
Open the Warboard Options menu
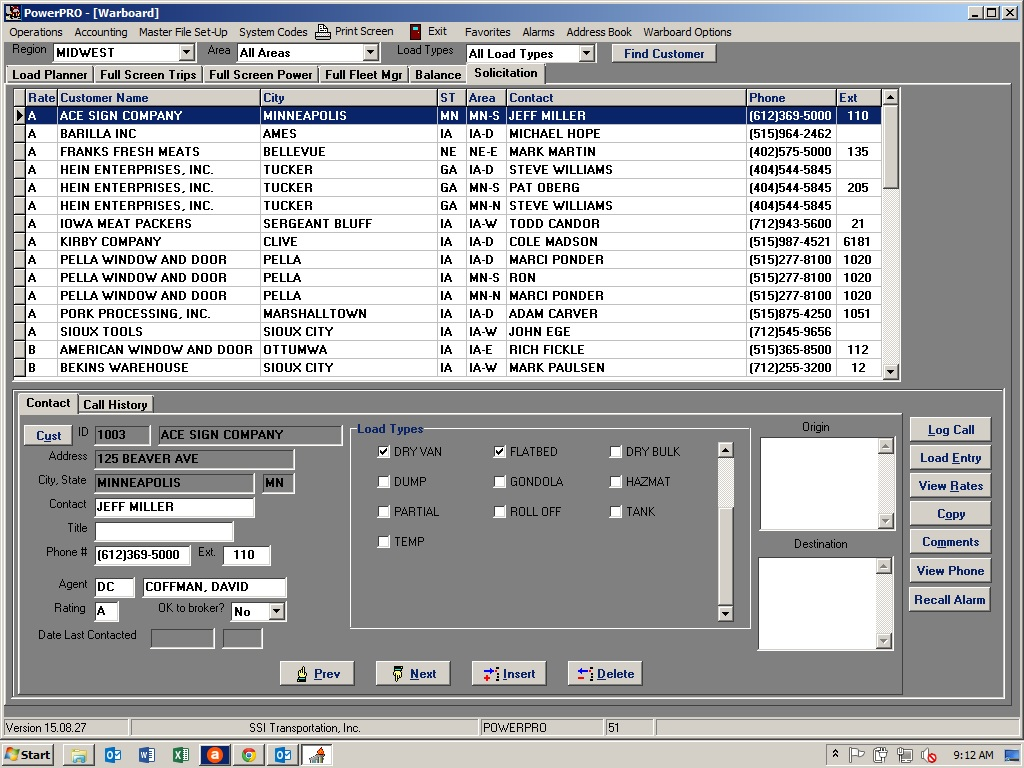[687, 31]
